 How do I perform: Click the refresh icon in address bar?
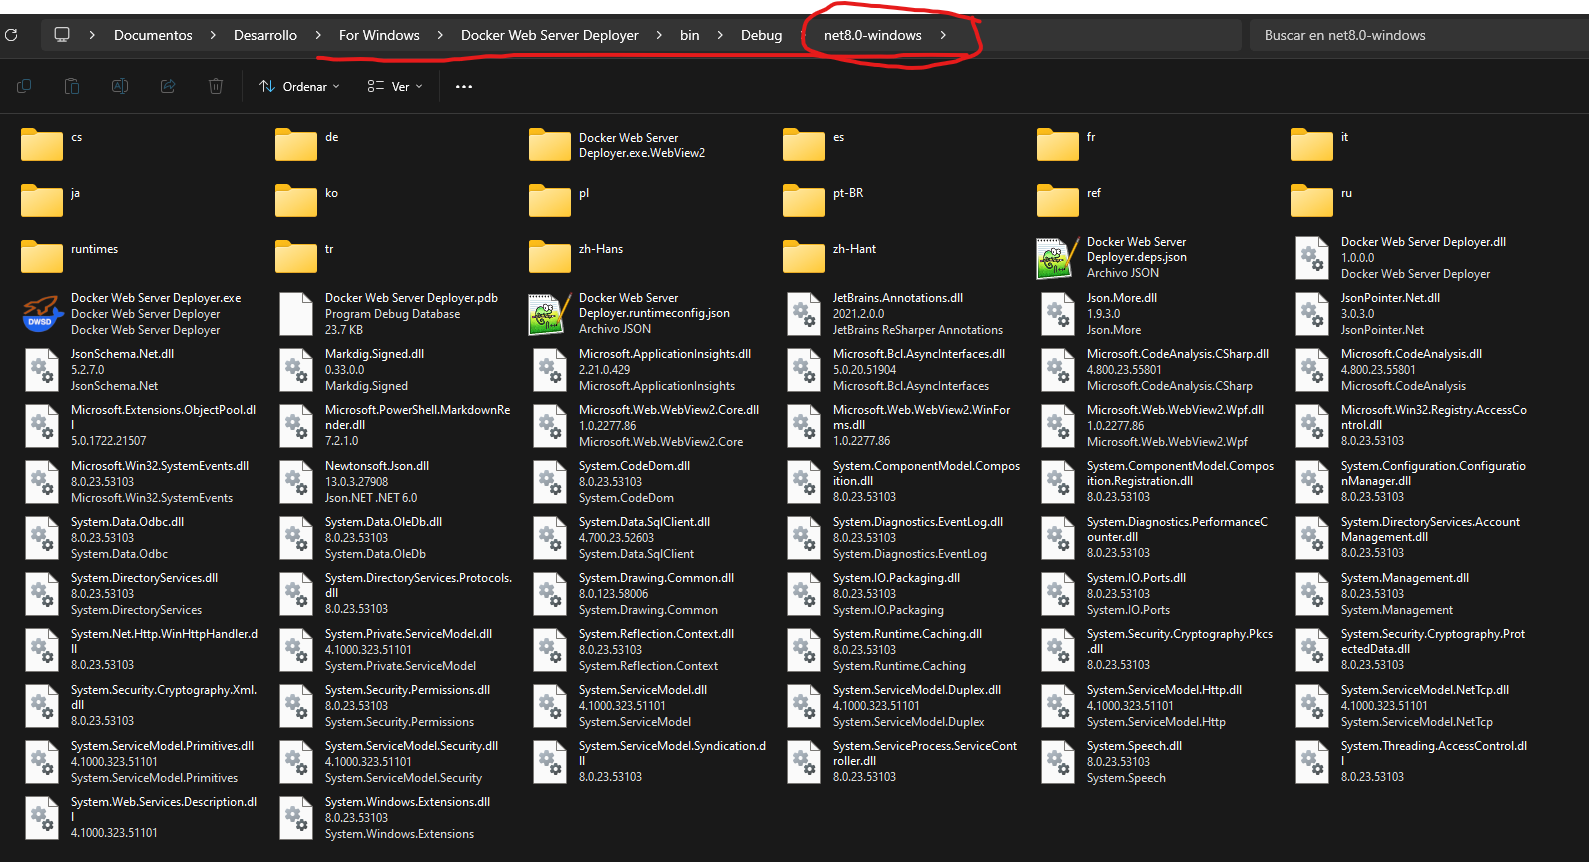click(x=11, y=35)
